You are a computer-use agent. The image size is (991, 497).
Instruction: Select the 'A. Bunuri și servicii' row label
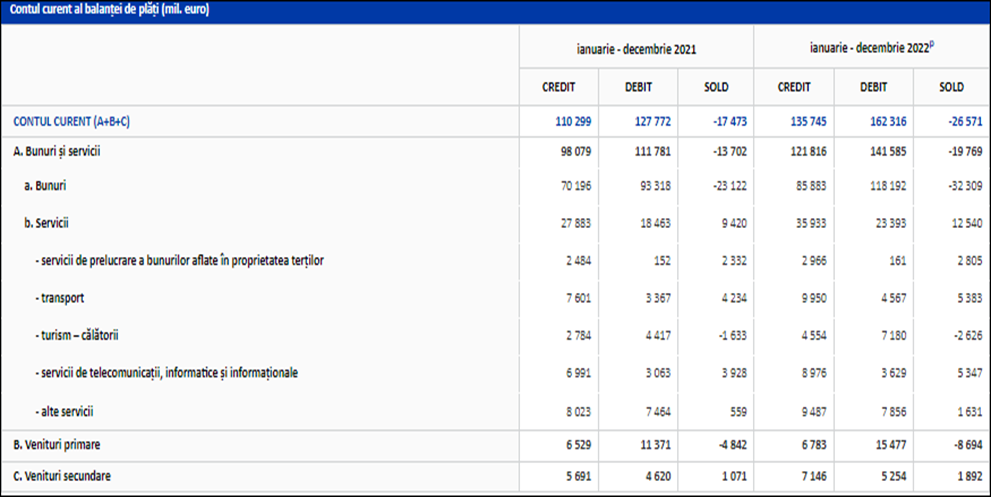pos(57,150)
